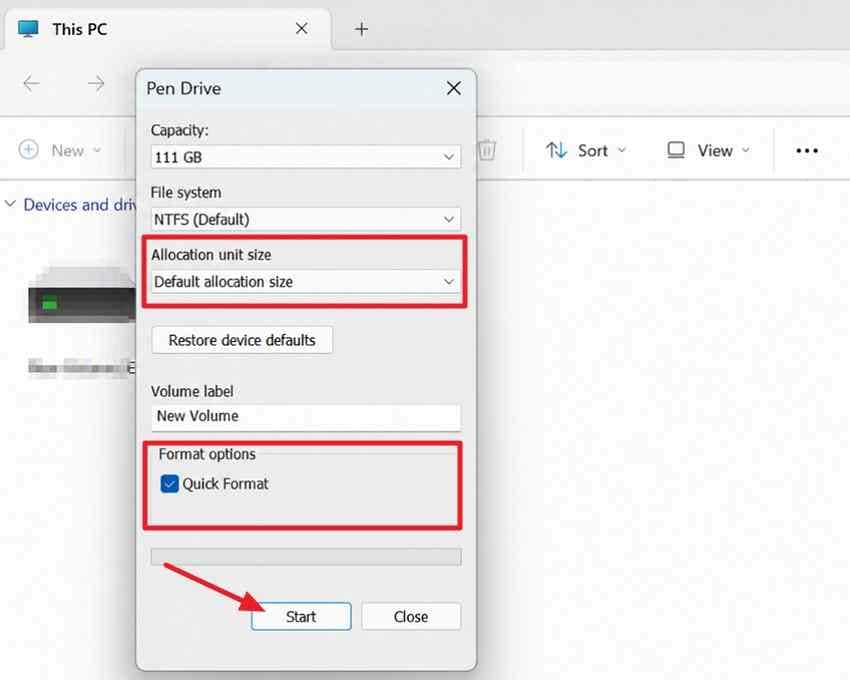This screenshot has width=850, height=680.
Task: Select the This PC tab
Action: click(168, 29)
